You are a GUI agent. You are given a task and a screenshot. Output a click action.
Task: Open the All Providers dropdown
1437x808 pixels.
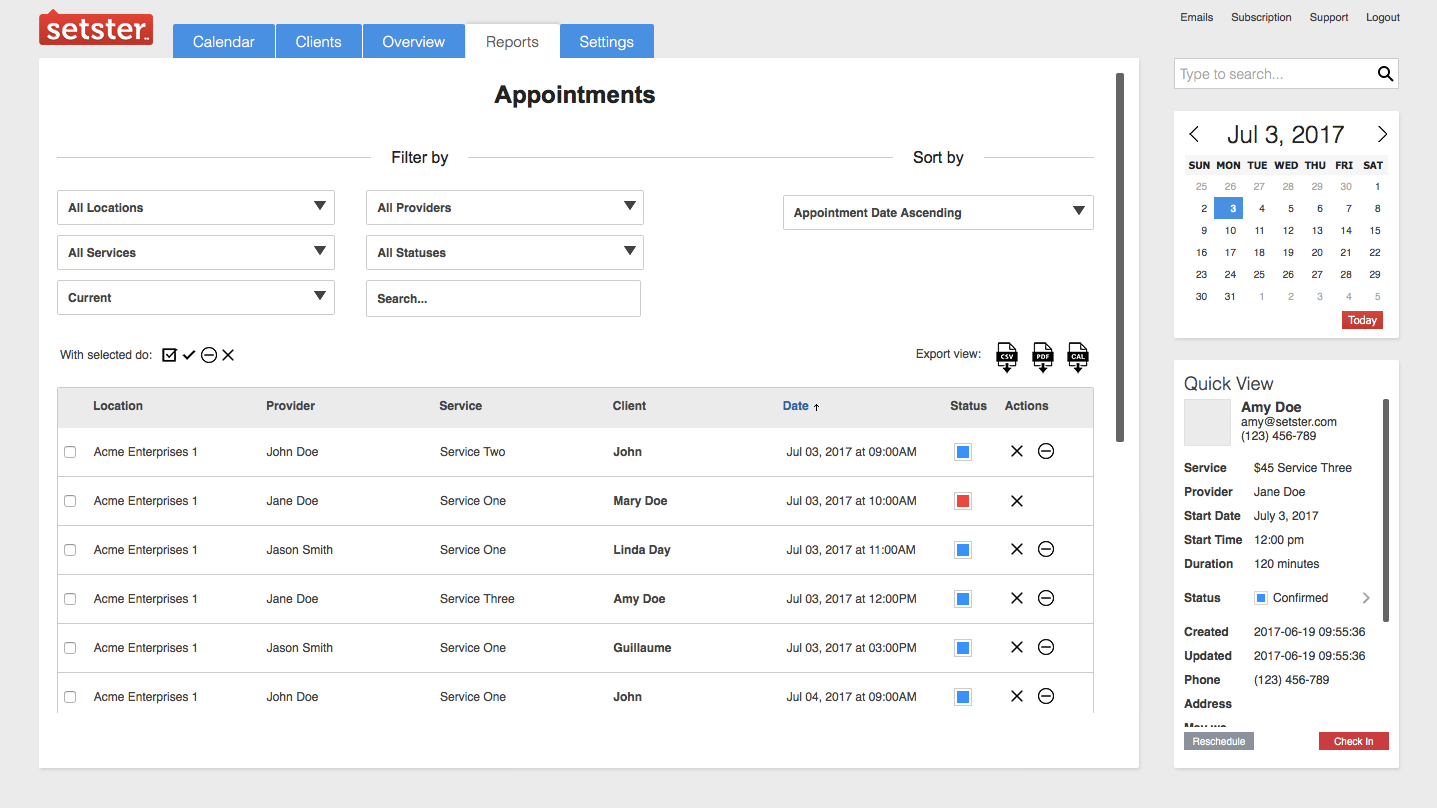505,208
